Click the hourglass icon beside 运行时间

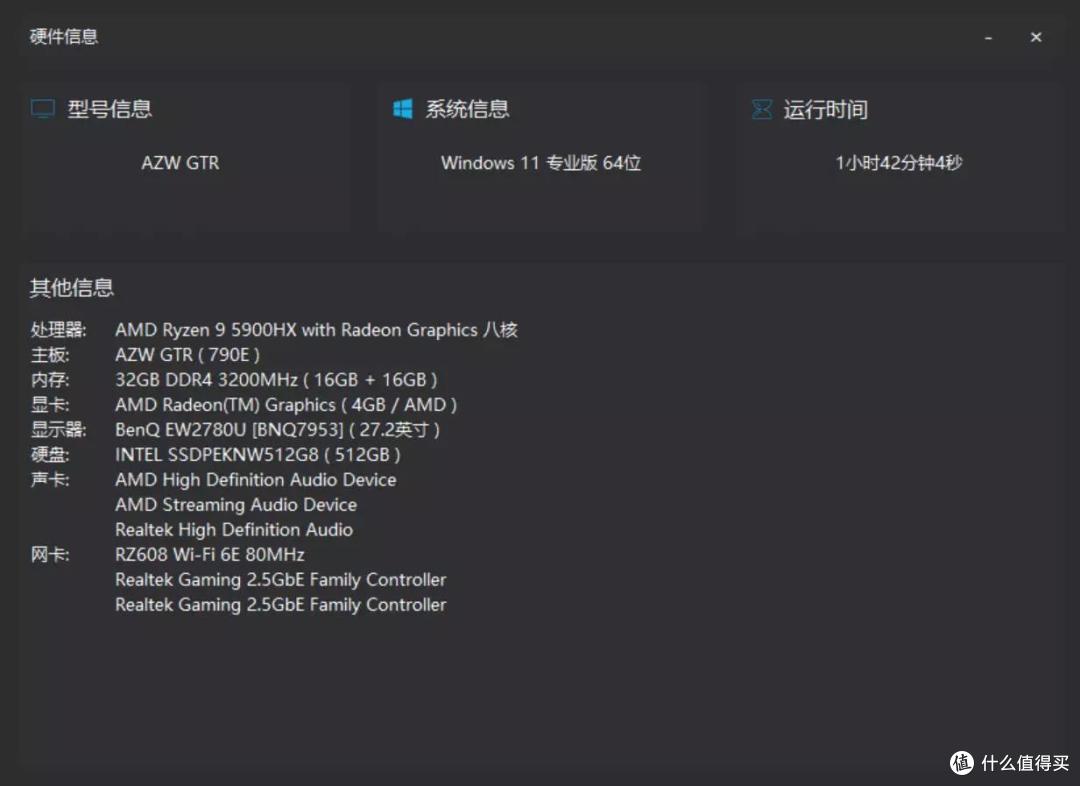point(762,109)
